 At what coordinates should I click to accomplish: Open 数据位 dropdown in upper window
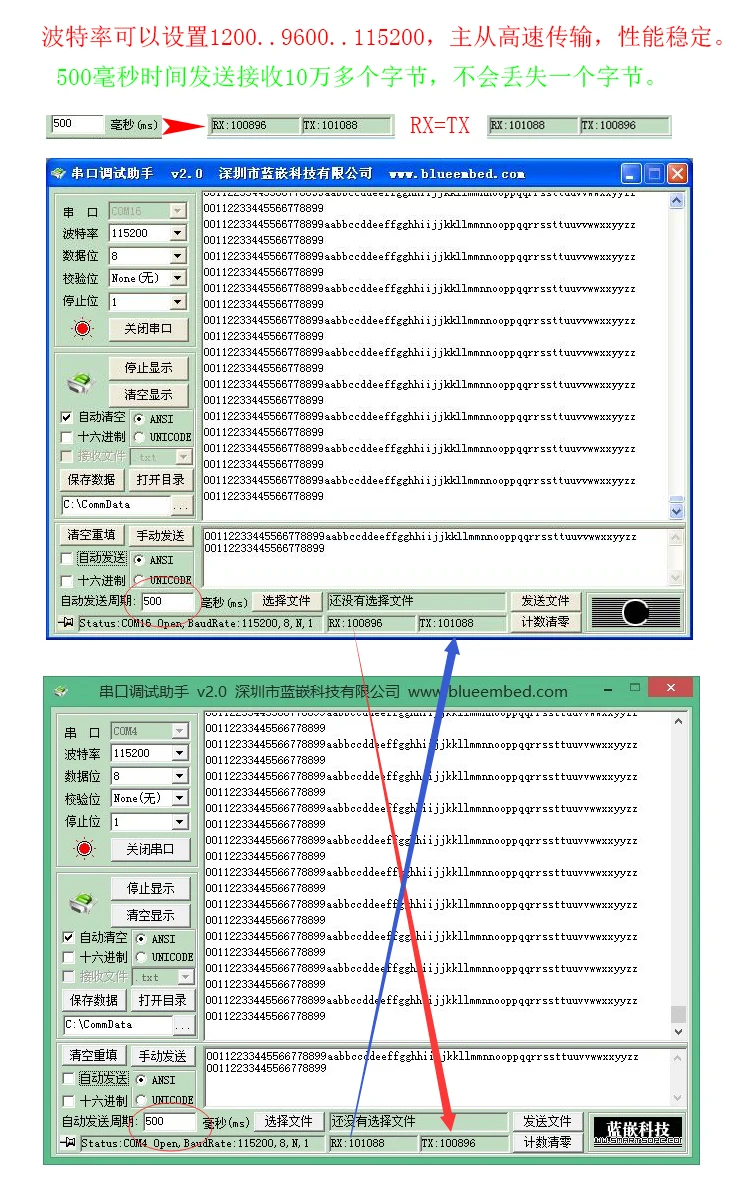(x=178, y=256)
